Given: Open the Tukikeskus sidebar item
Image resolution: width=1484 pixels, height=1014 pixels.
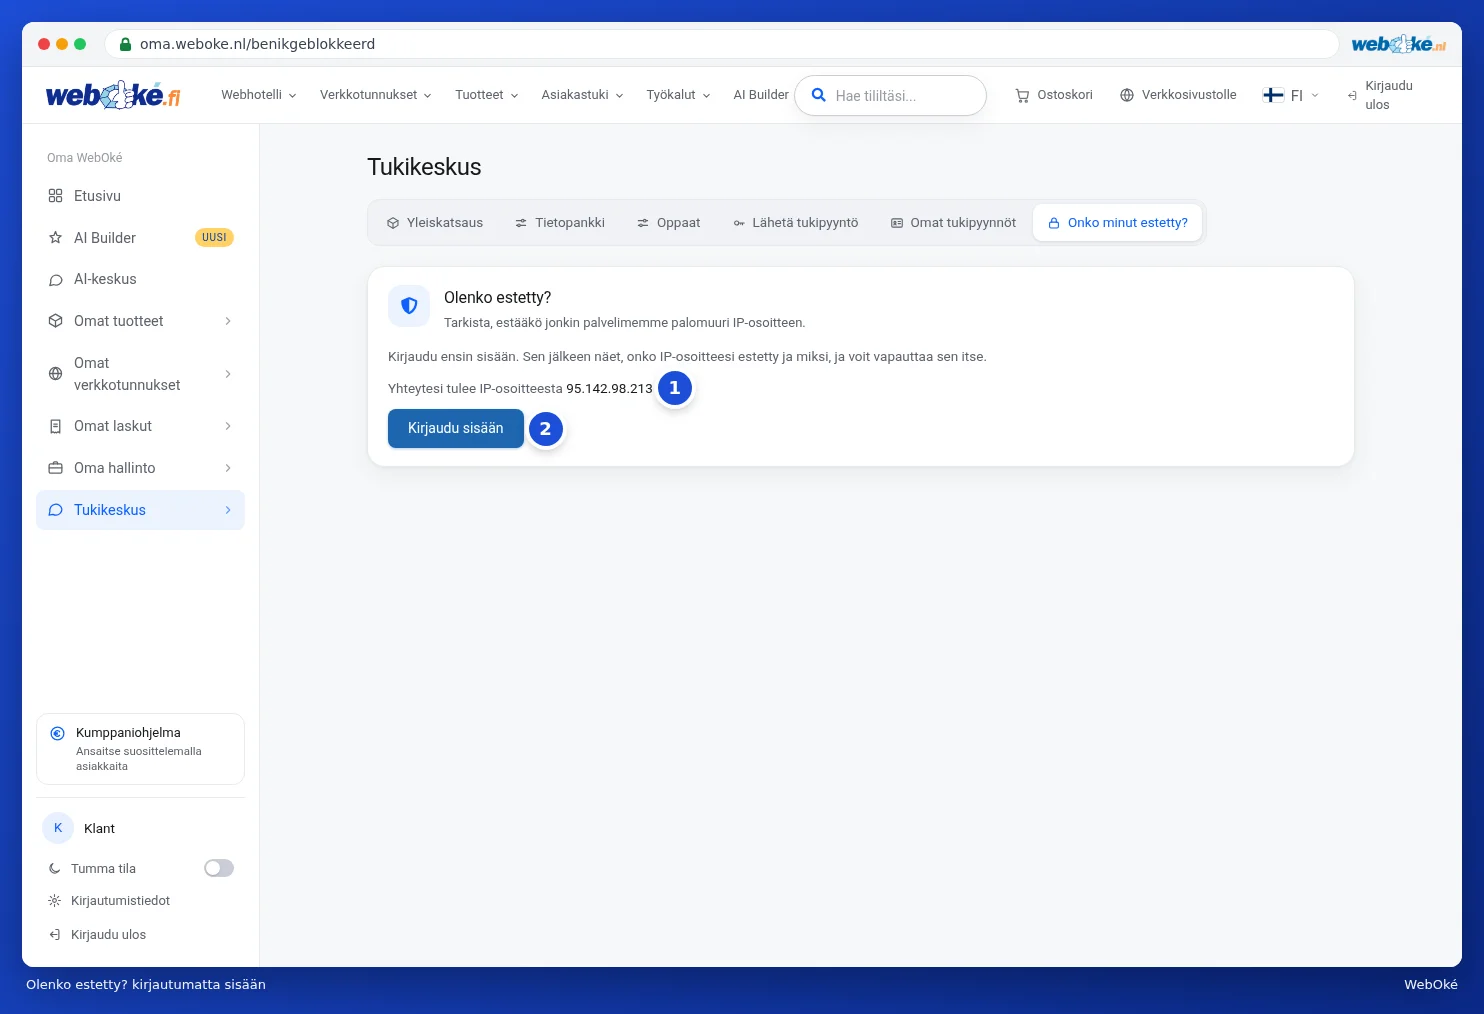Looking at the screenshot, I should tap(140, 510).
